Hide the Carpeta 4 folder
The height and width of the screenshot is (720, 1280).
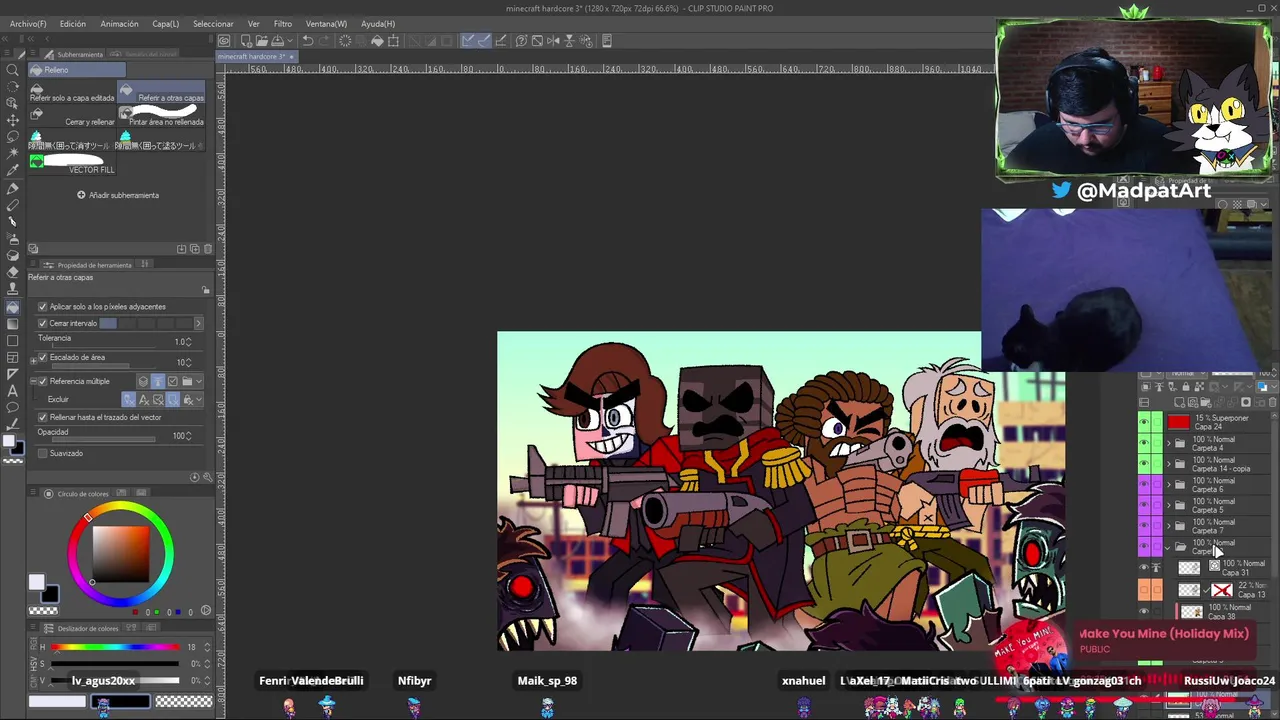1144,442
